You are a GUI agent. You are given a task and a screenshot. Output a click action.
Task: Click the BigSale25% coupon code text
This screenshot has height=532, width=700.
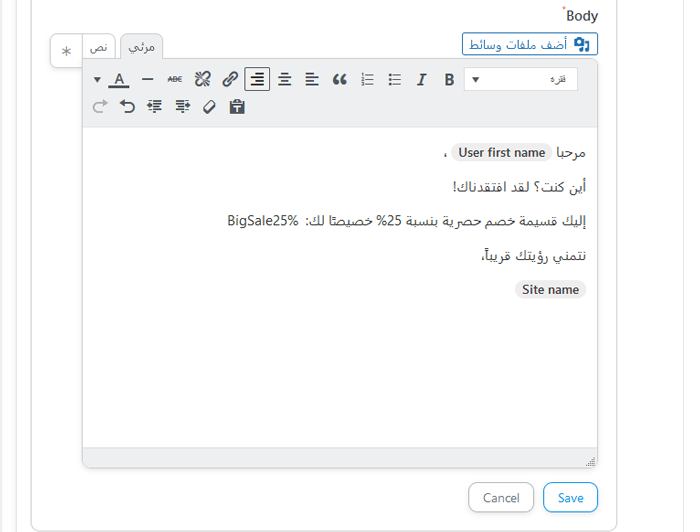(x=262, y=220)
